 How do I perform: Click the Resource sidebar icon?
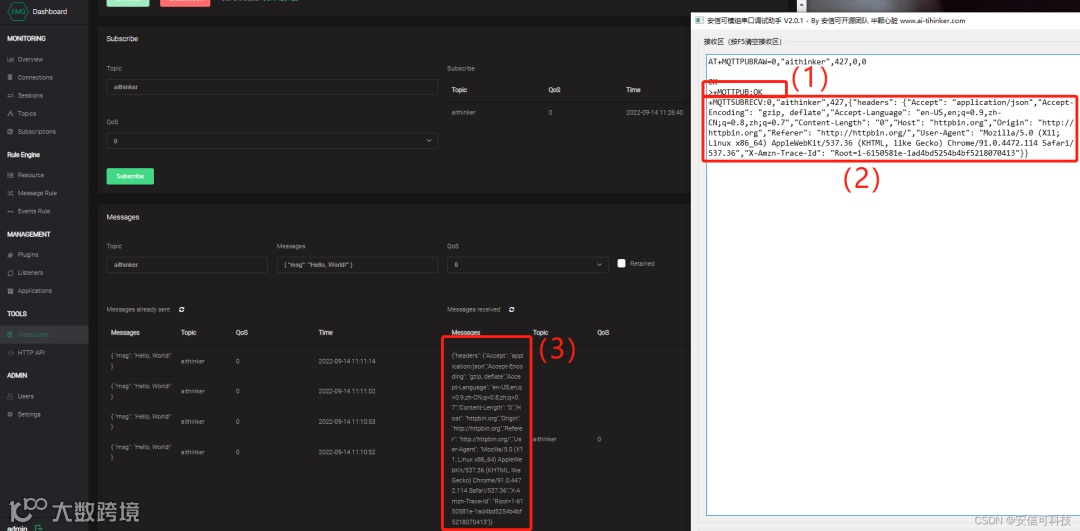(x=10, y=176)
